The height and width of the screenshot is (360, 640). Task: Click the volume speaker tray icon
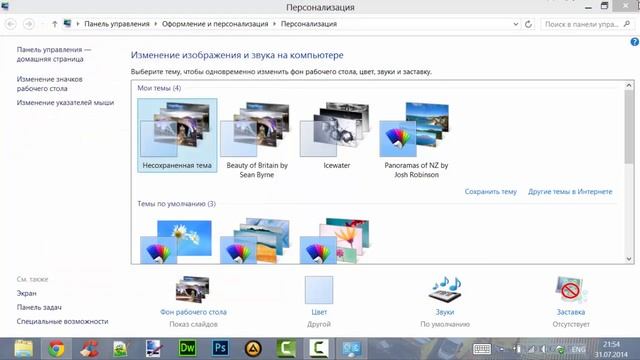coord(543,349)
